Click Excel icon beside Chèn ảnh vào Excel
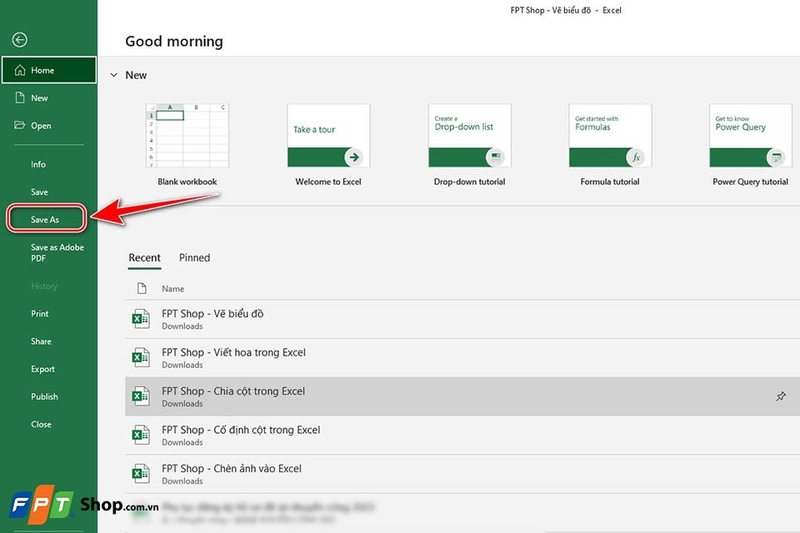800x533 pixels. [x=140, y=474]
